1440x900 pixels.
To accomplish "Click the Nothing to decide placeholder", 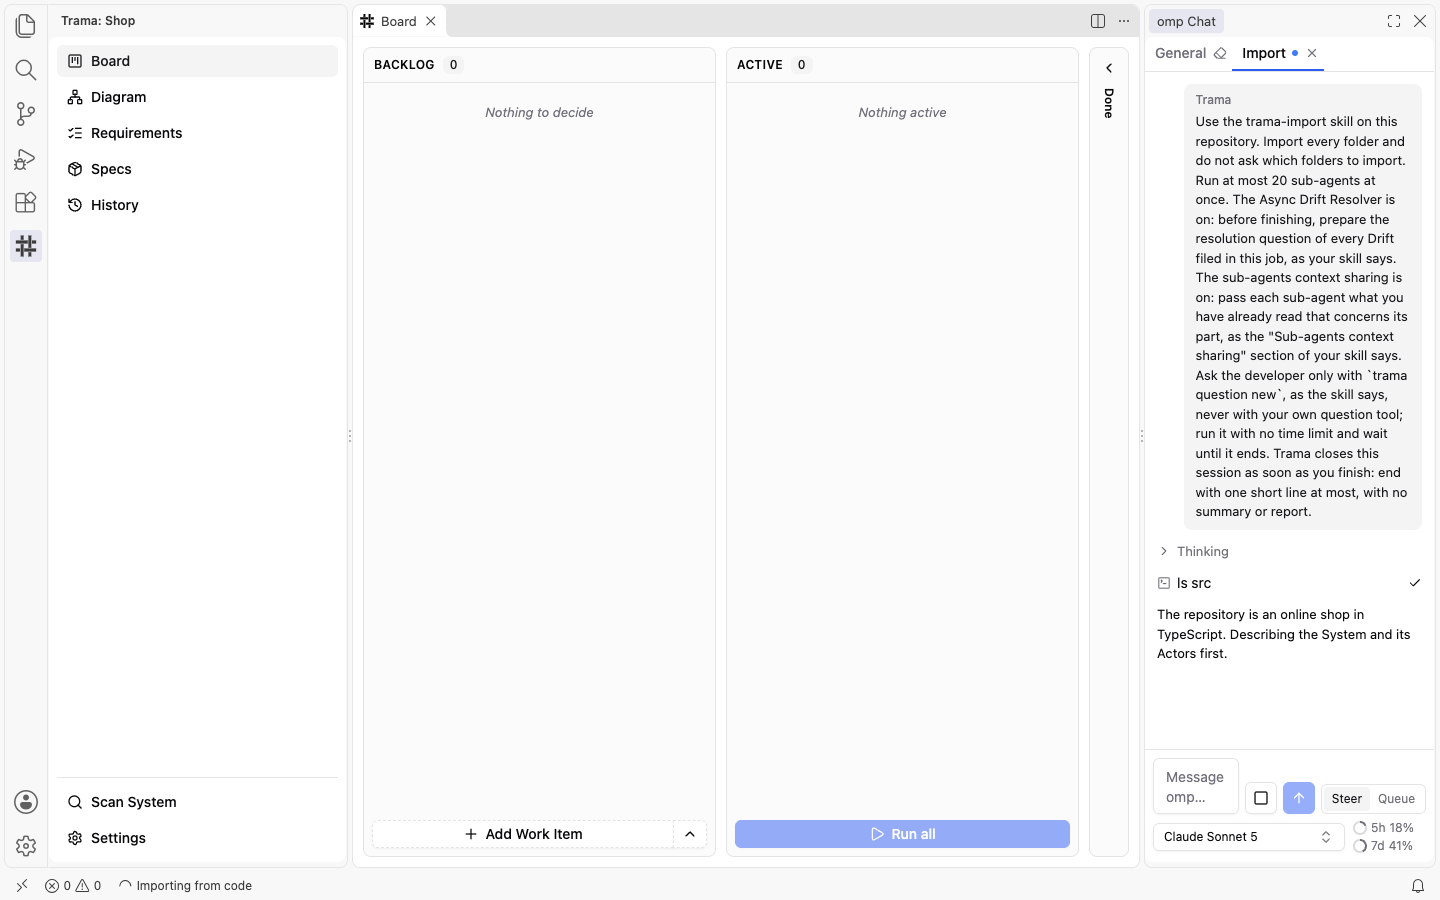I will (x=539, y=113).
